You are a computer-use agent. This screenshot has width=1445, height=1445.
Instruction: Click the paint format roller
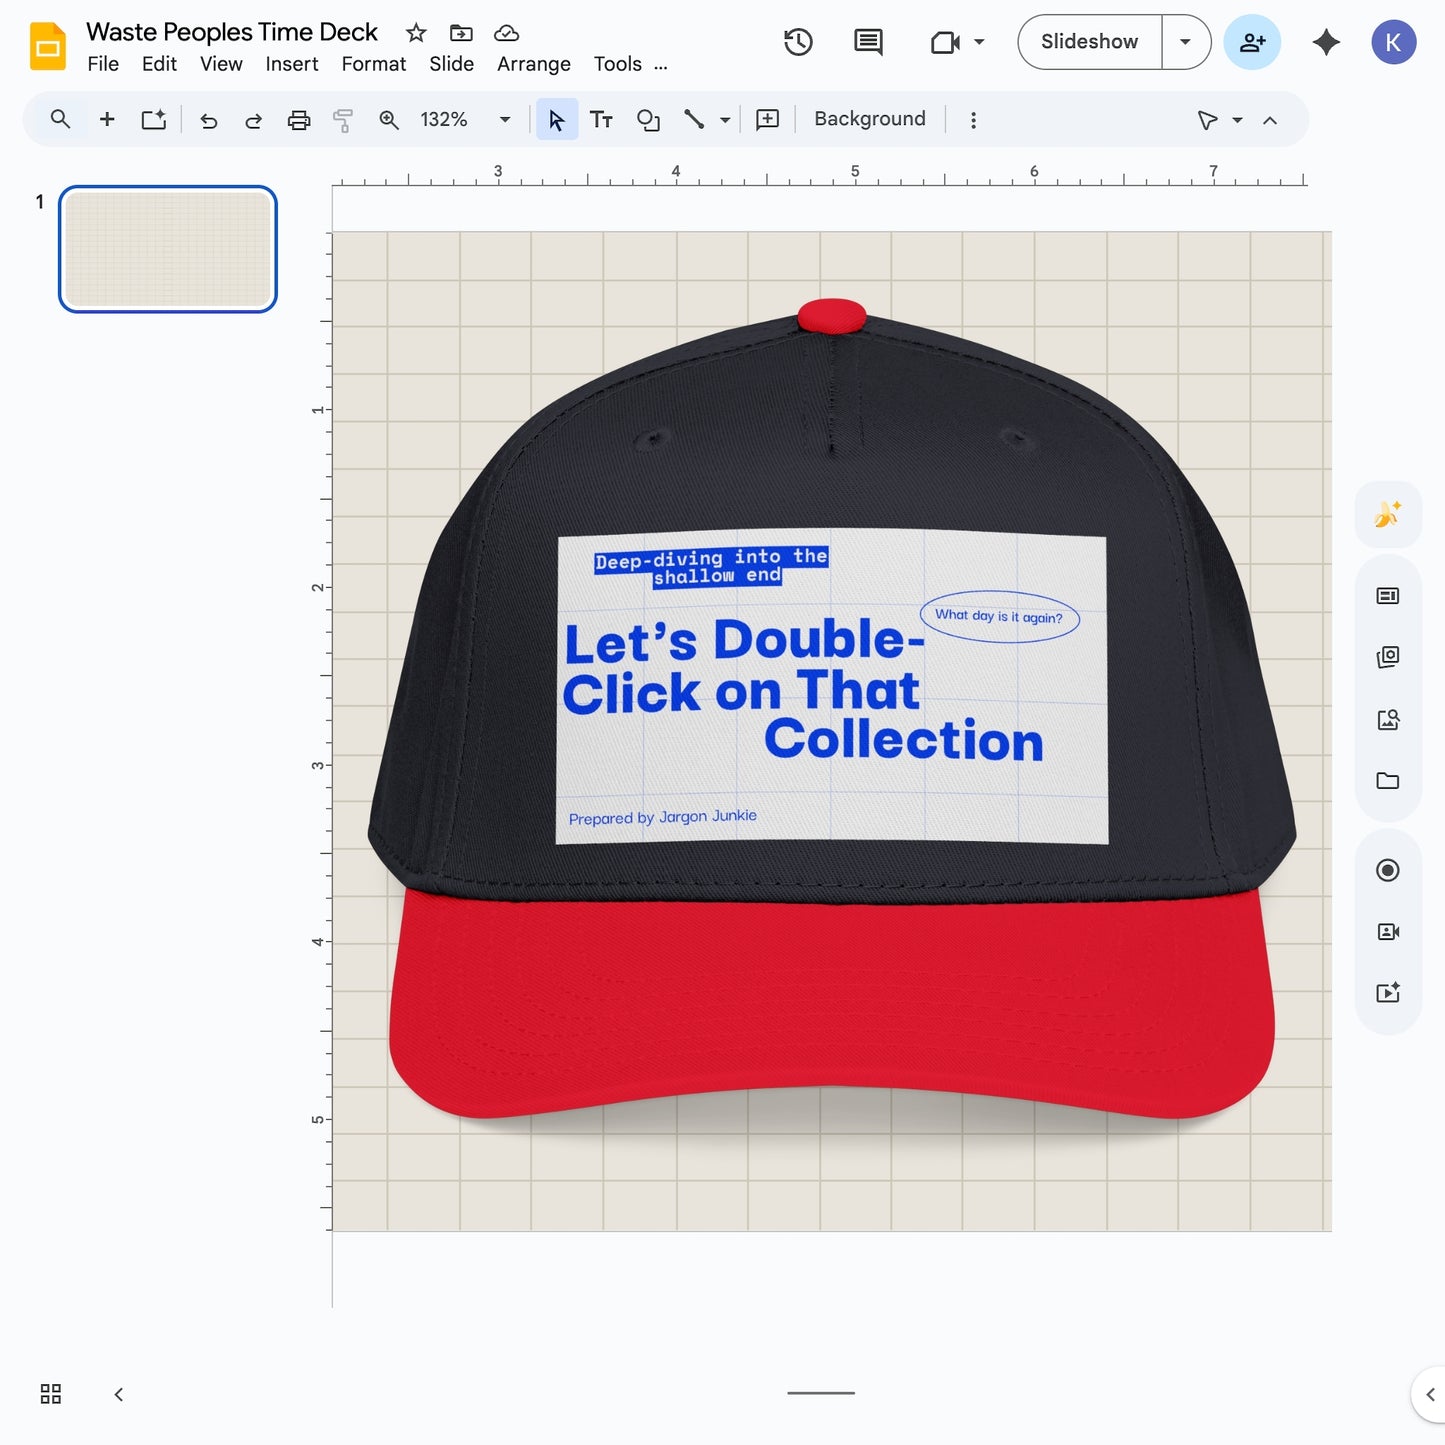tap(343, 121)
